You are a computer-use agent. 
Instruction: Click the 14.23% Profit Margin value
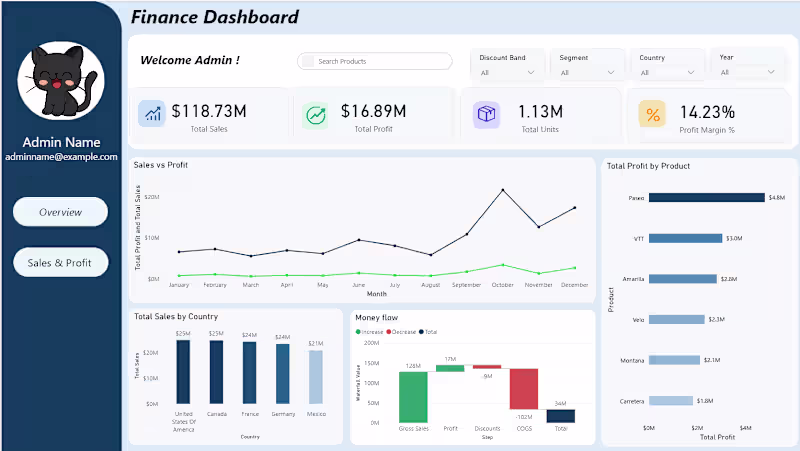click(x=707, y=112)
